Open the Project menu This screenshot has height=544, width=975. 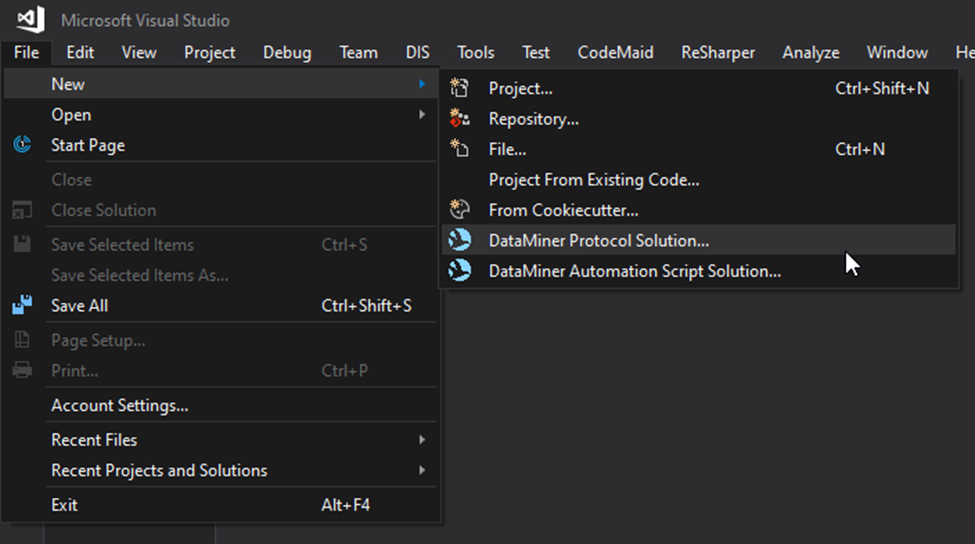210,52
